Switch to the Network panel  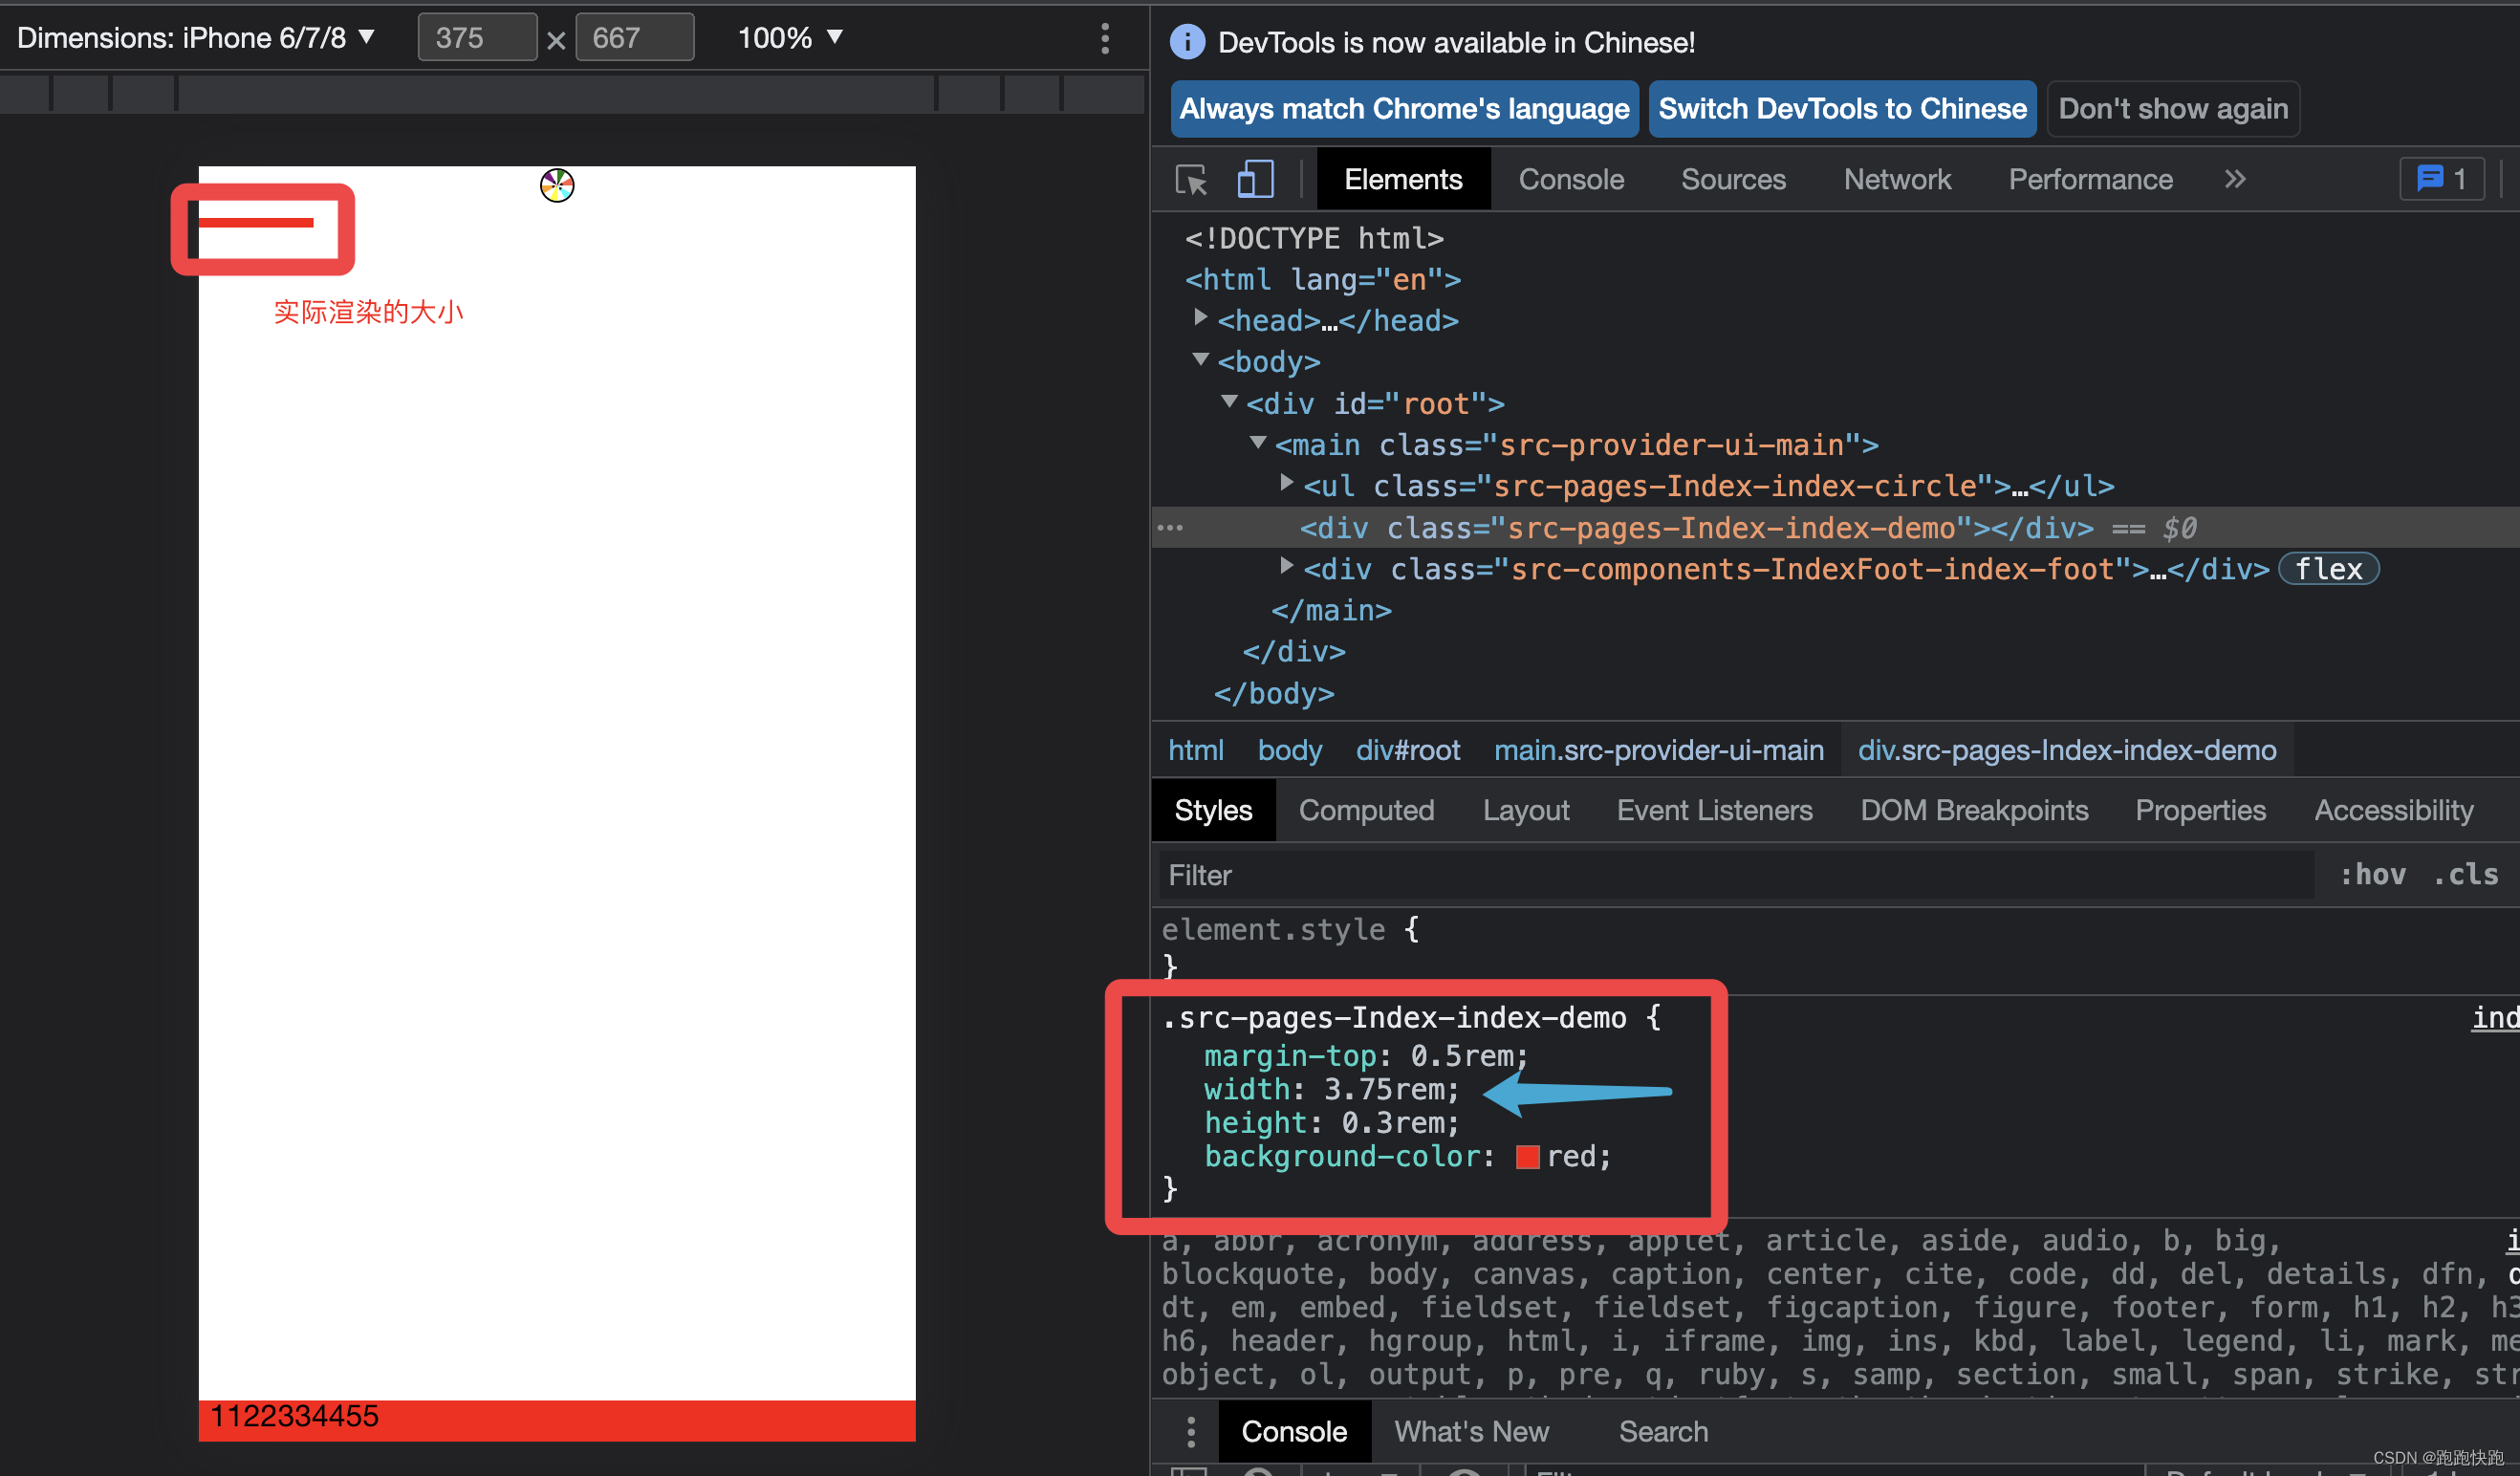point(1897,179)
